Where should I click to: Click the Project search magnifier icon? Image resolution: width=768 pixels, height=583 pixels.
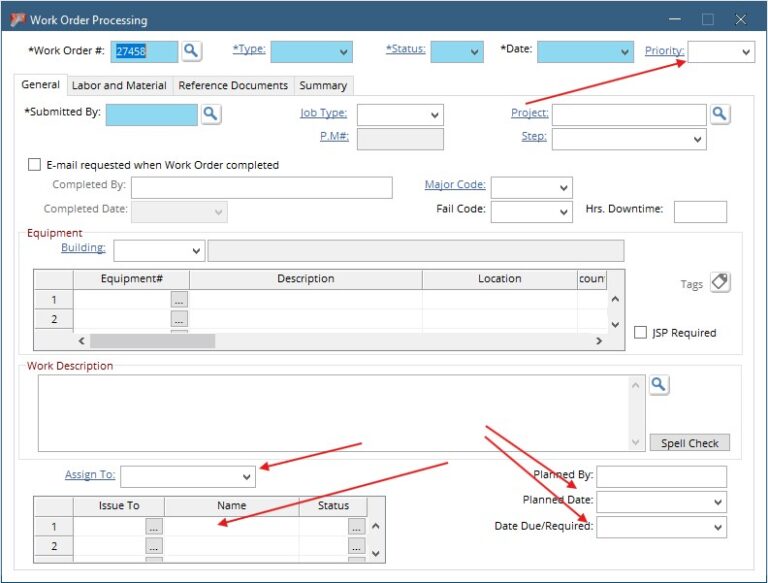click(720, 114)
